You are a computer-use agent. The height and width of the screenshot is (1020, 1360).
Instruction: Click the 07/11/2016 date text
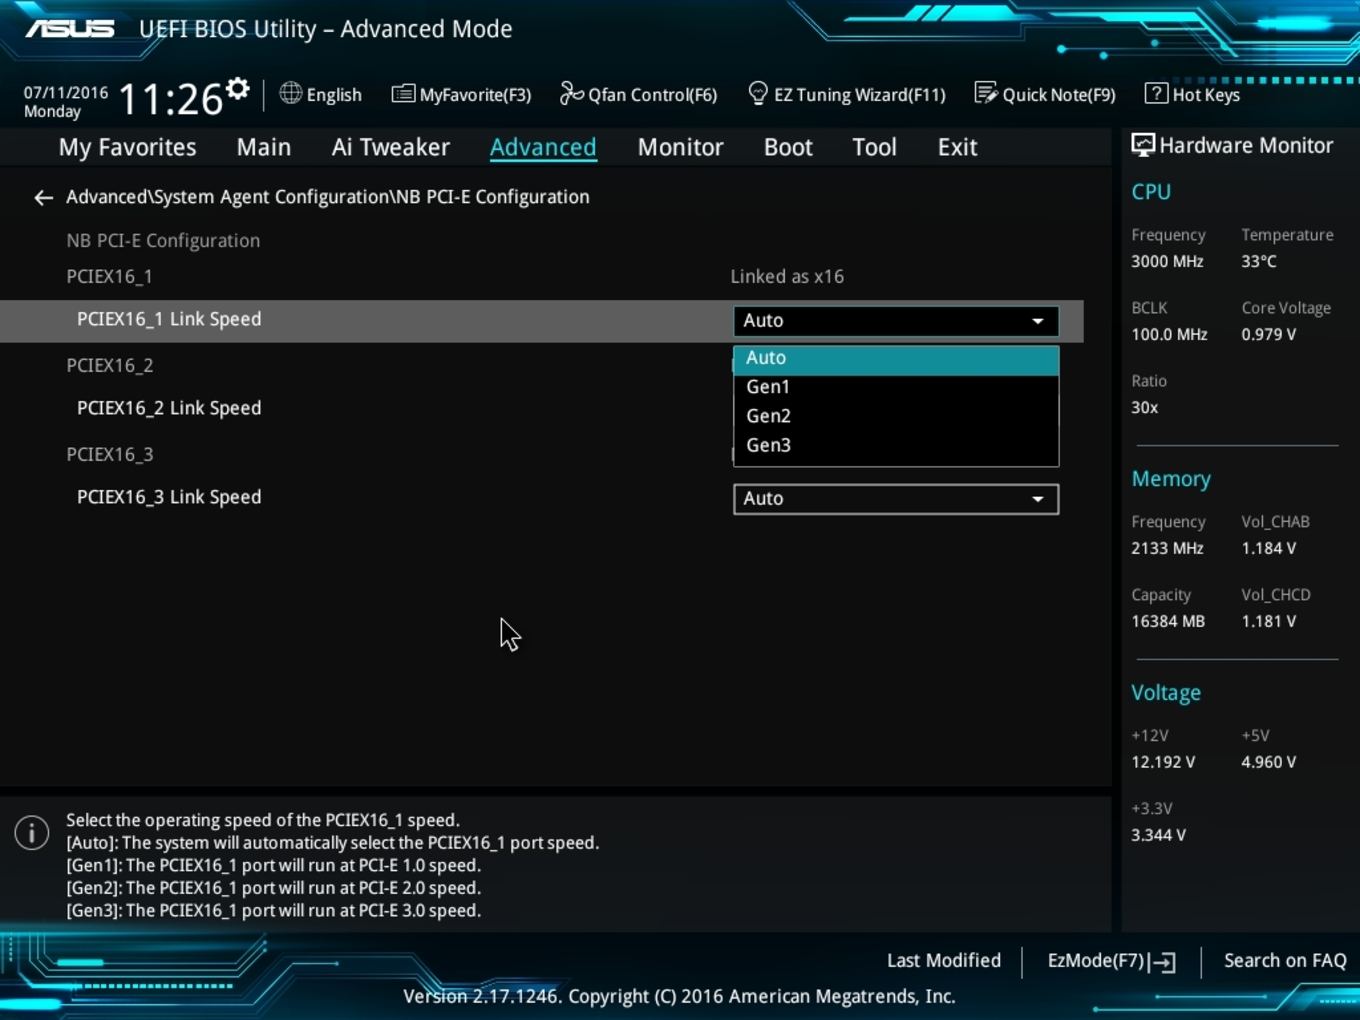point(66,92)
